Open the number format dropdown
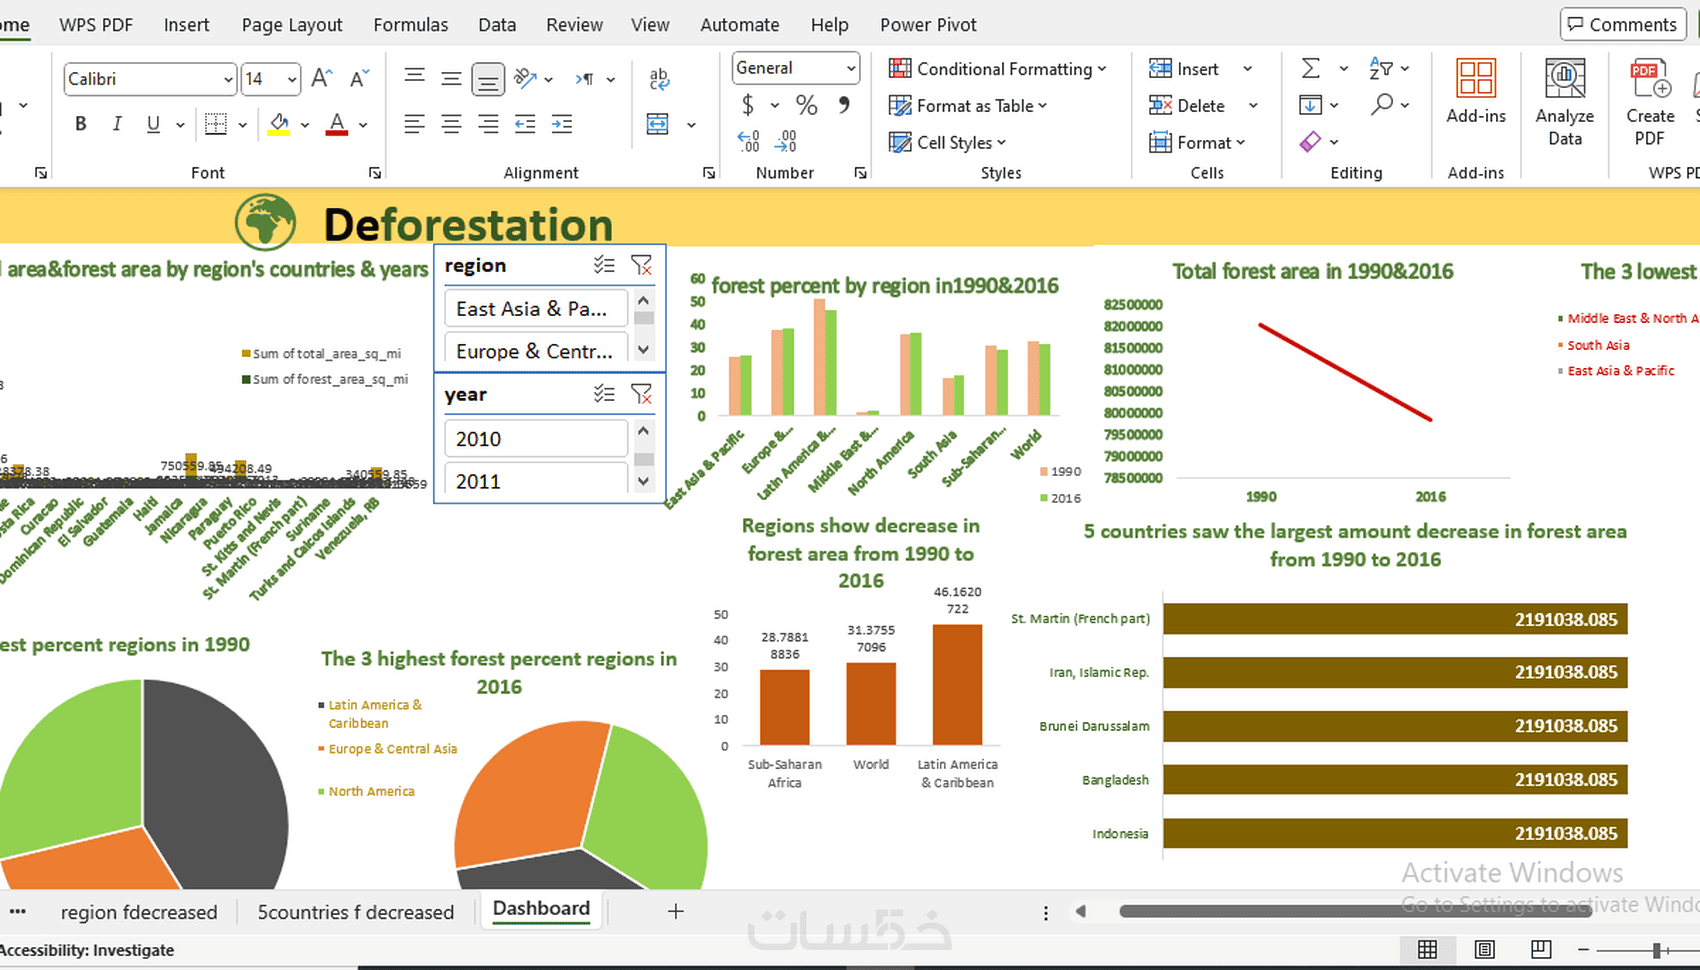This screenshot has width=1700, height=970. pyautogui.click(x=851, y=68)
